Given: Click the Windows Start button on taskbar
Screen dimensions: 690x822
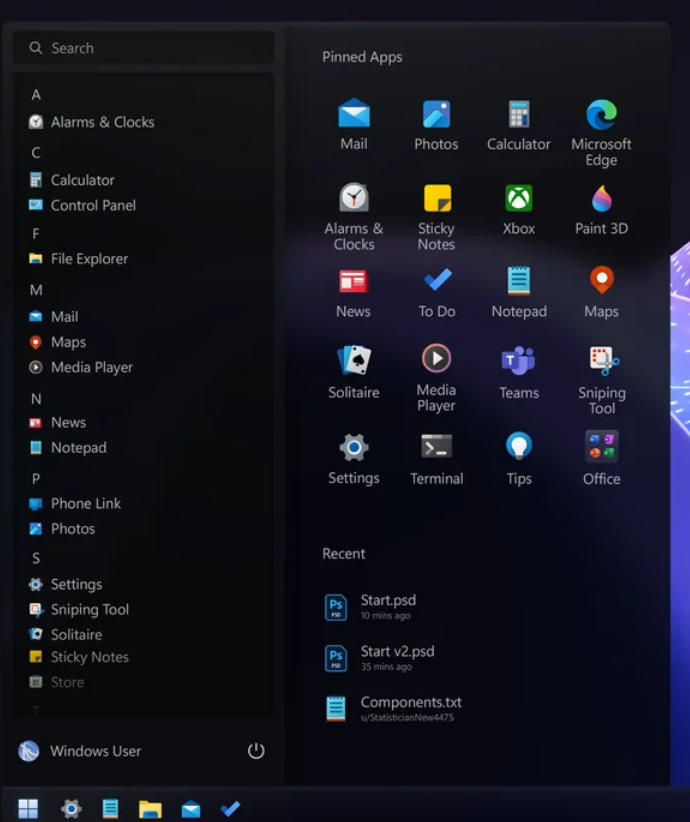Looking at the screenshot, I should tap(28, 808).
